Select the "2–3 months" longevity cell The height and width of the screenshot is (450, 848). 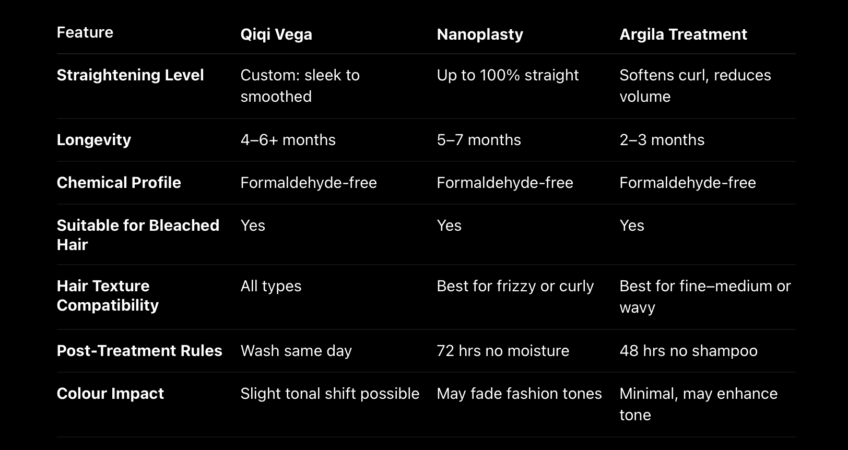point(662,140)
